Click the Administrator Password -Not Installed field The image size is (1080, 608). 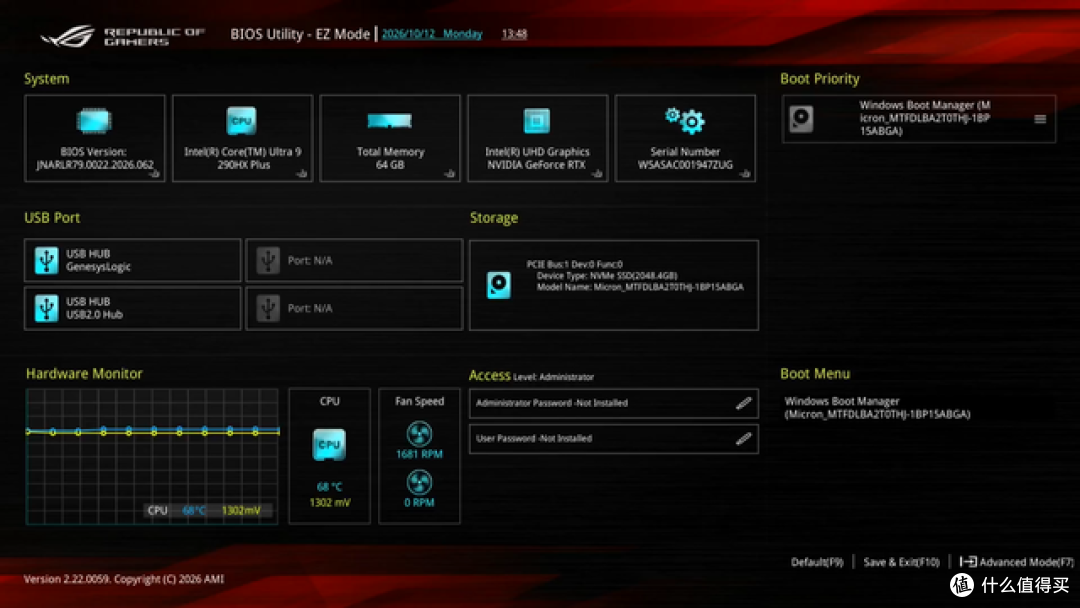pos(614,403)
